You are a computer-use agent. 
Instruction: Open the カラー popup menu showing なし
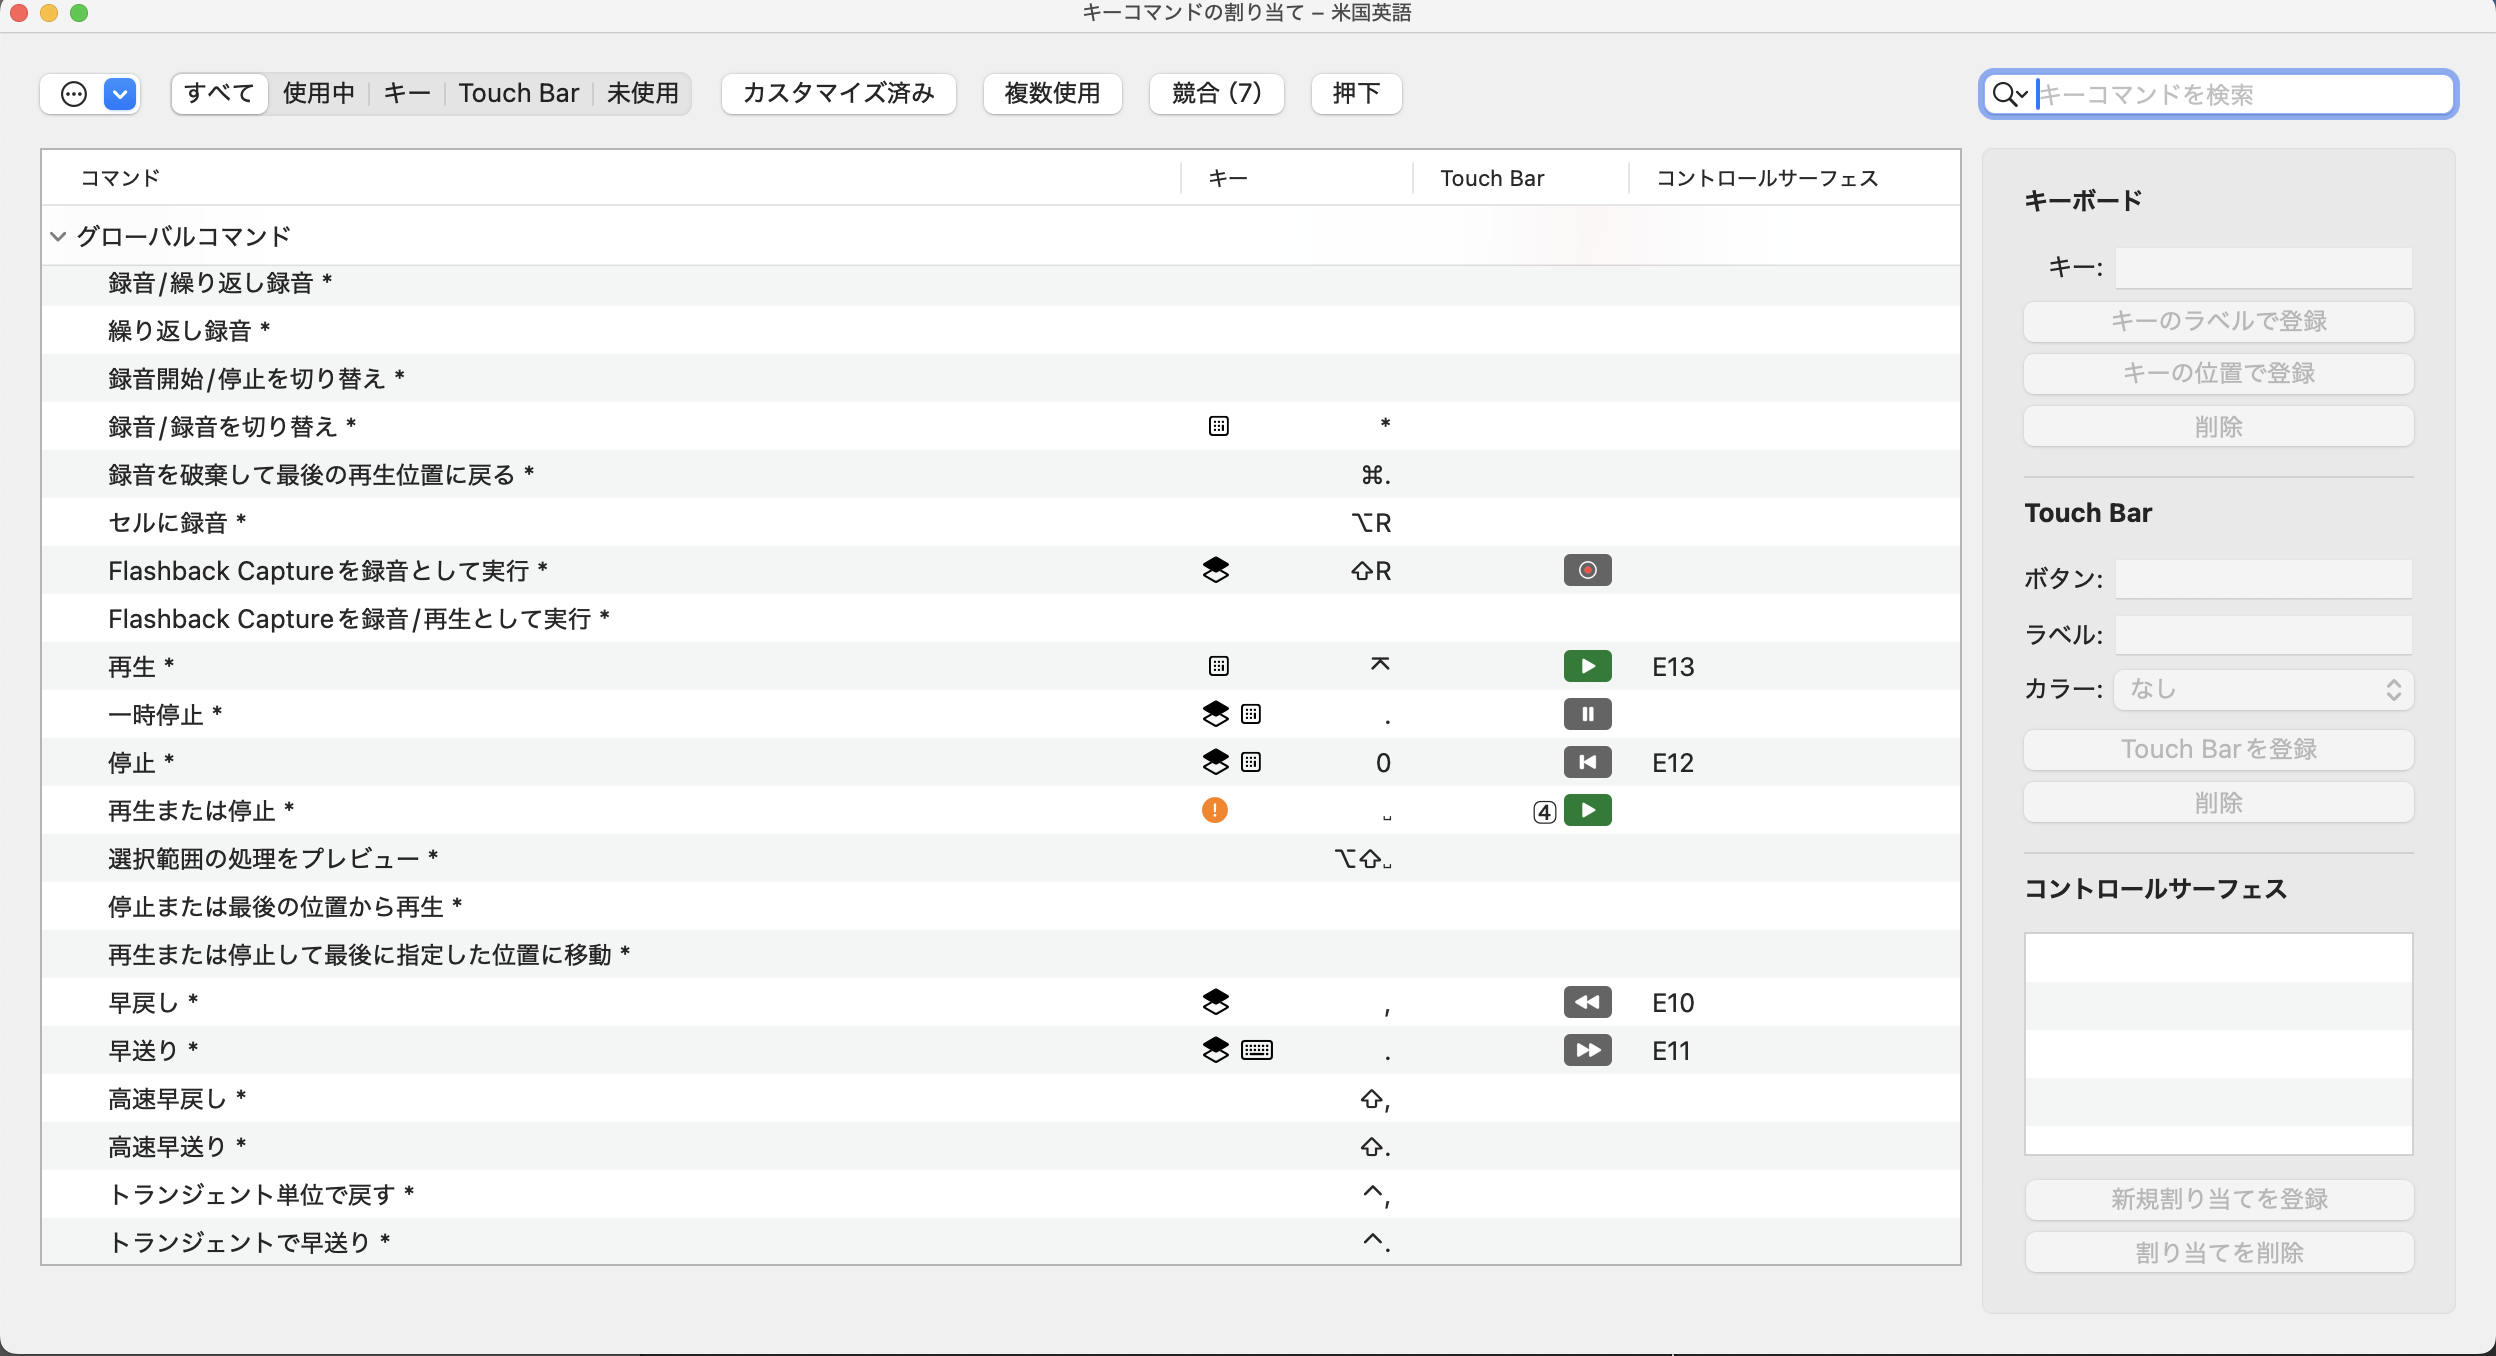coord(2264,689)
